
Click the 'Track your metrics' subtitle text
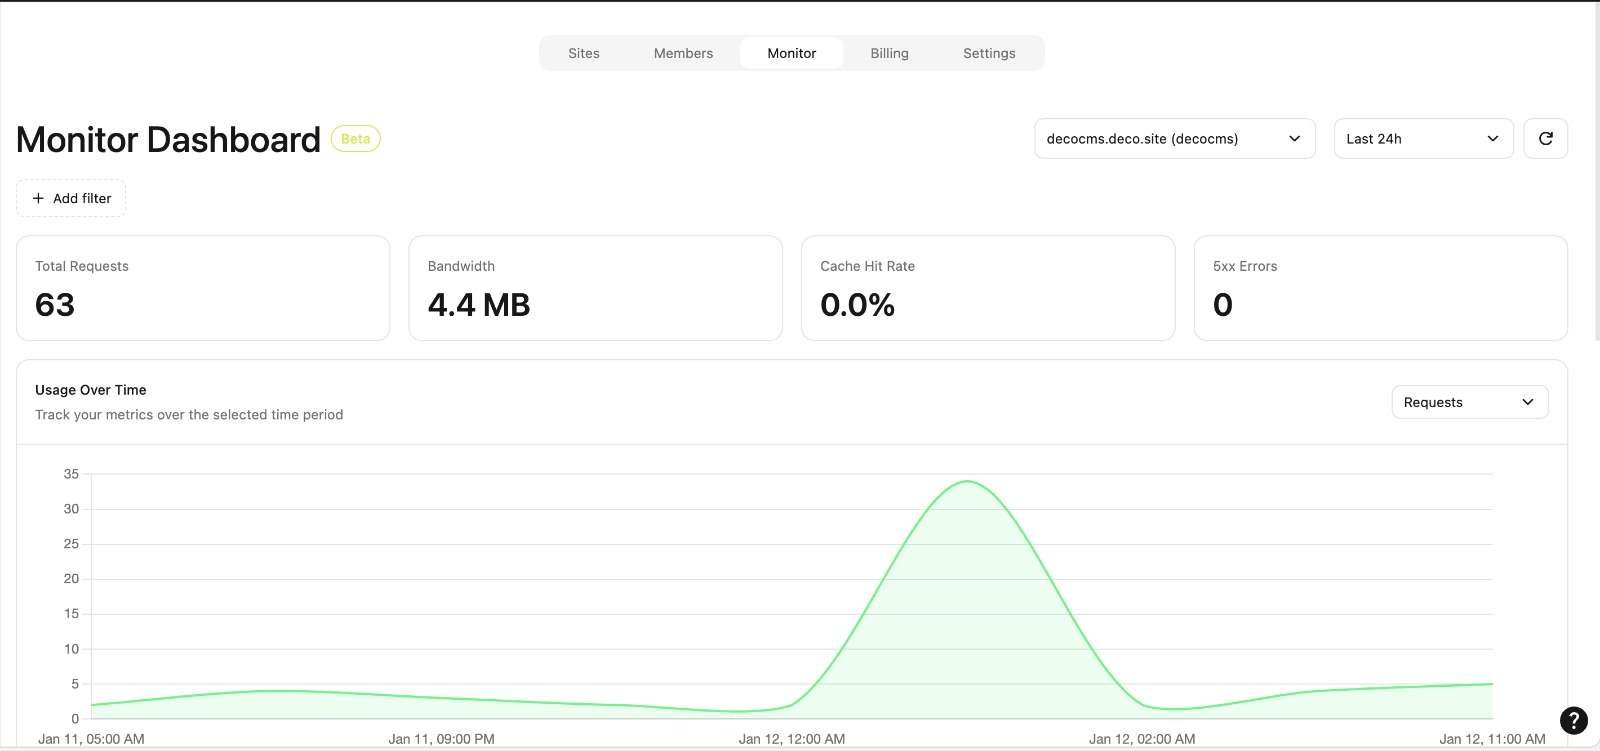click(189, 414)
